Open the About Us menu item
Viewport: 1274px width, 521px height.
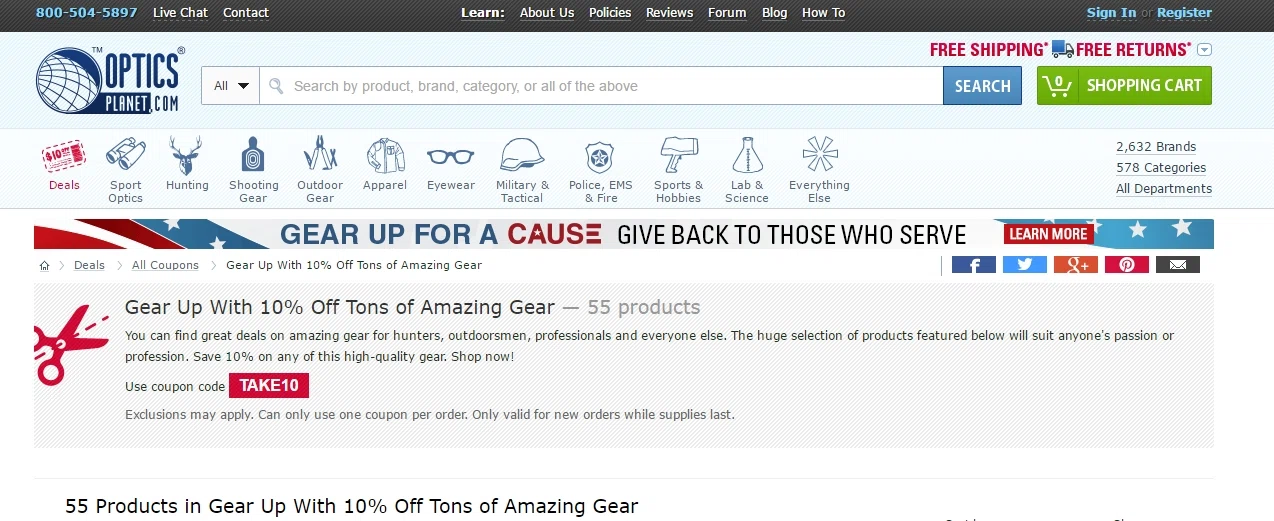[x=547, y=13]
